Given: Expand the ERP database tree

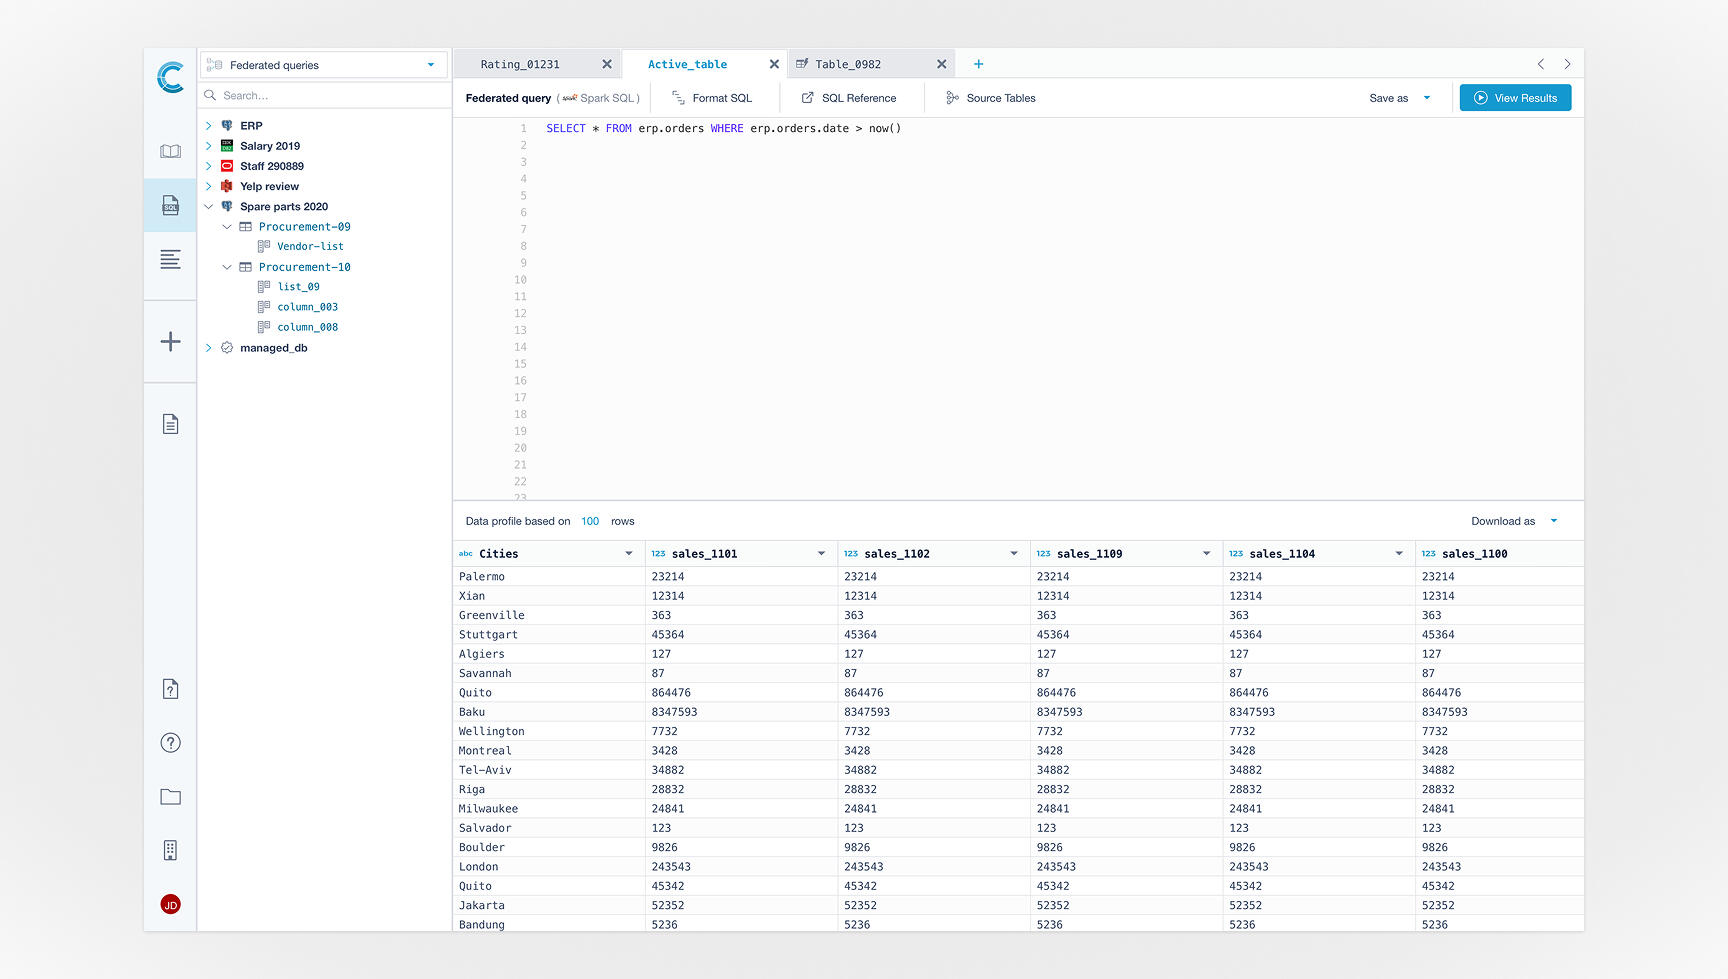Looking at the screenshot, I should [x=208, y=125].
